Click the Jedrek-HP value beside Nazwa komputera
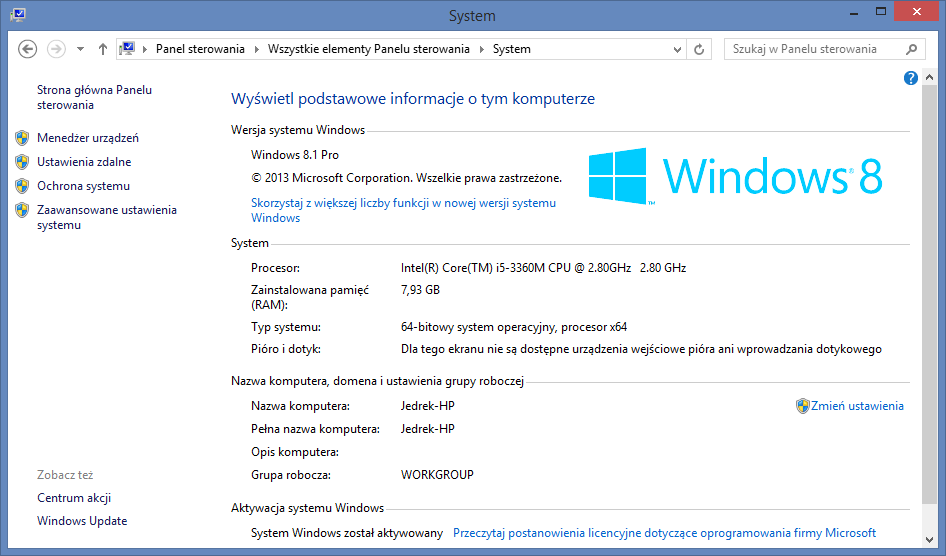946x556 pixels. pyautogui.click(x=428, y=406)
